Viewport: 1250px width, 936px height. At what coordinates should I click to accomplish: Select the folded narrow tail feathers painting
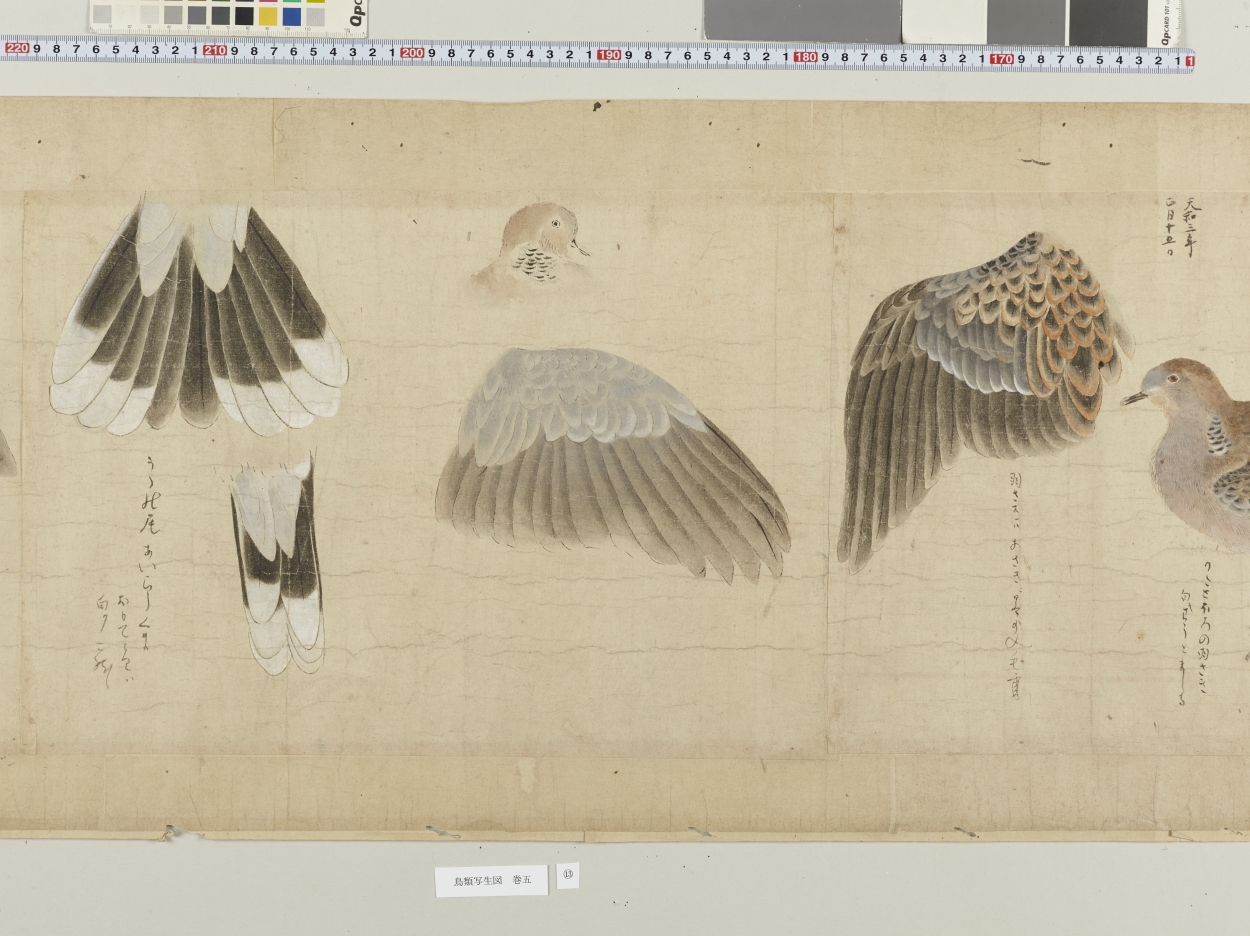point(279,565)
